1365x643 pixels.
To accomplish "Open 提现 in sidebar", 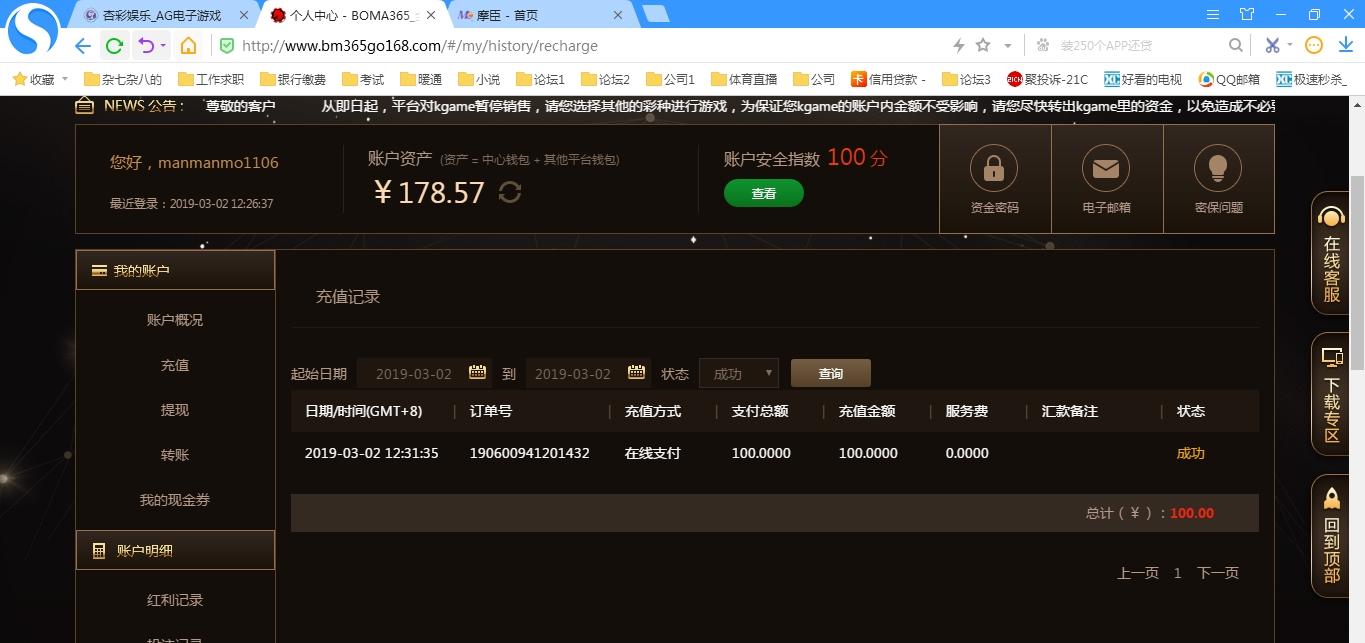I will tap(175, 410).
